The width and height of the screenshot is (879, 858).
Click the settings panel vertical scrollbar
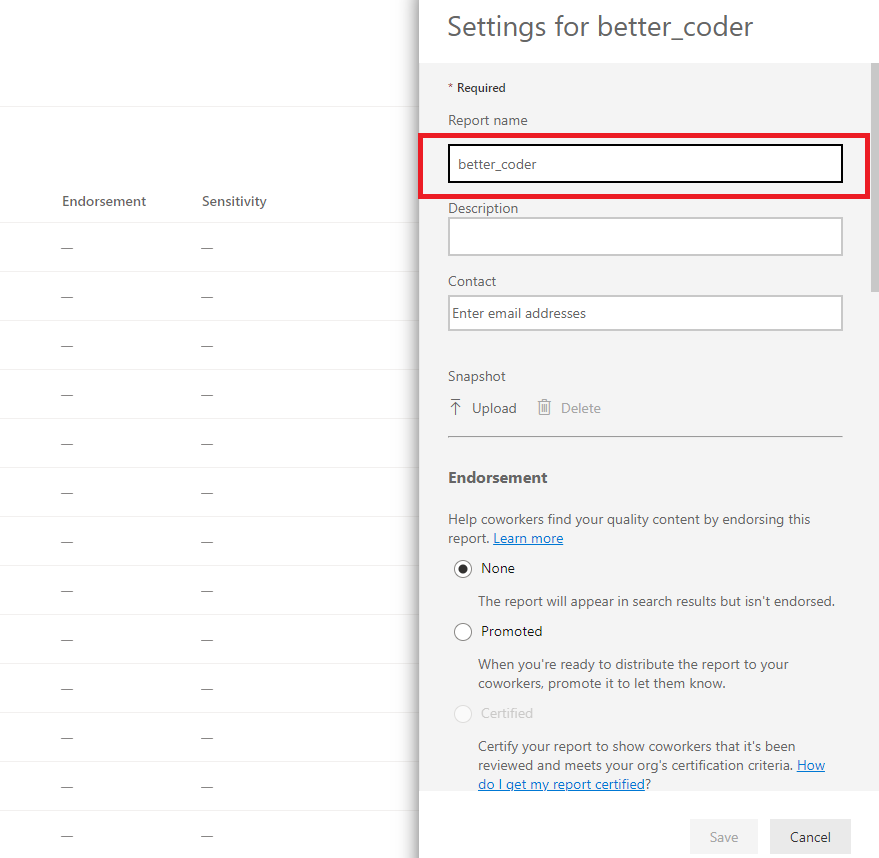(873, 180)
